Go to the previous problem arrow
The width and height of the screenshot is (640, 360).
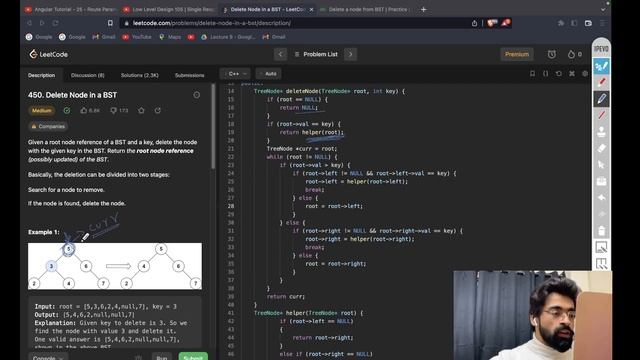point(280,54)
